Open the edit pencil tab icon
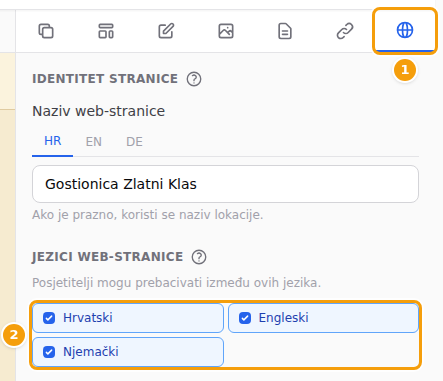Screen dimensions: 443x381 tap(166, 31)
